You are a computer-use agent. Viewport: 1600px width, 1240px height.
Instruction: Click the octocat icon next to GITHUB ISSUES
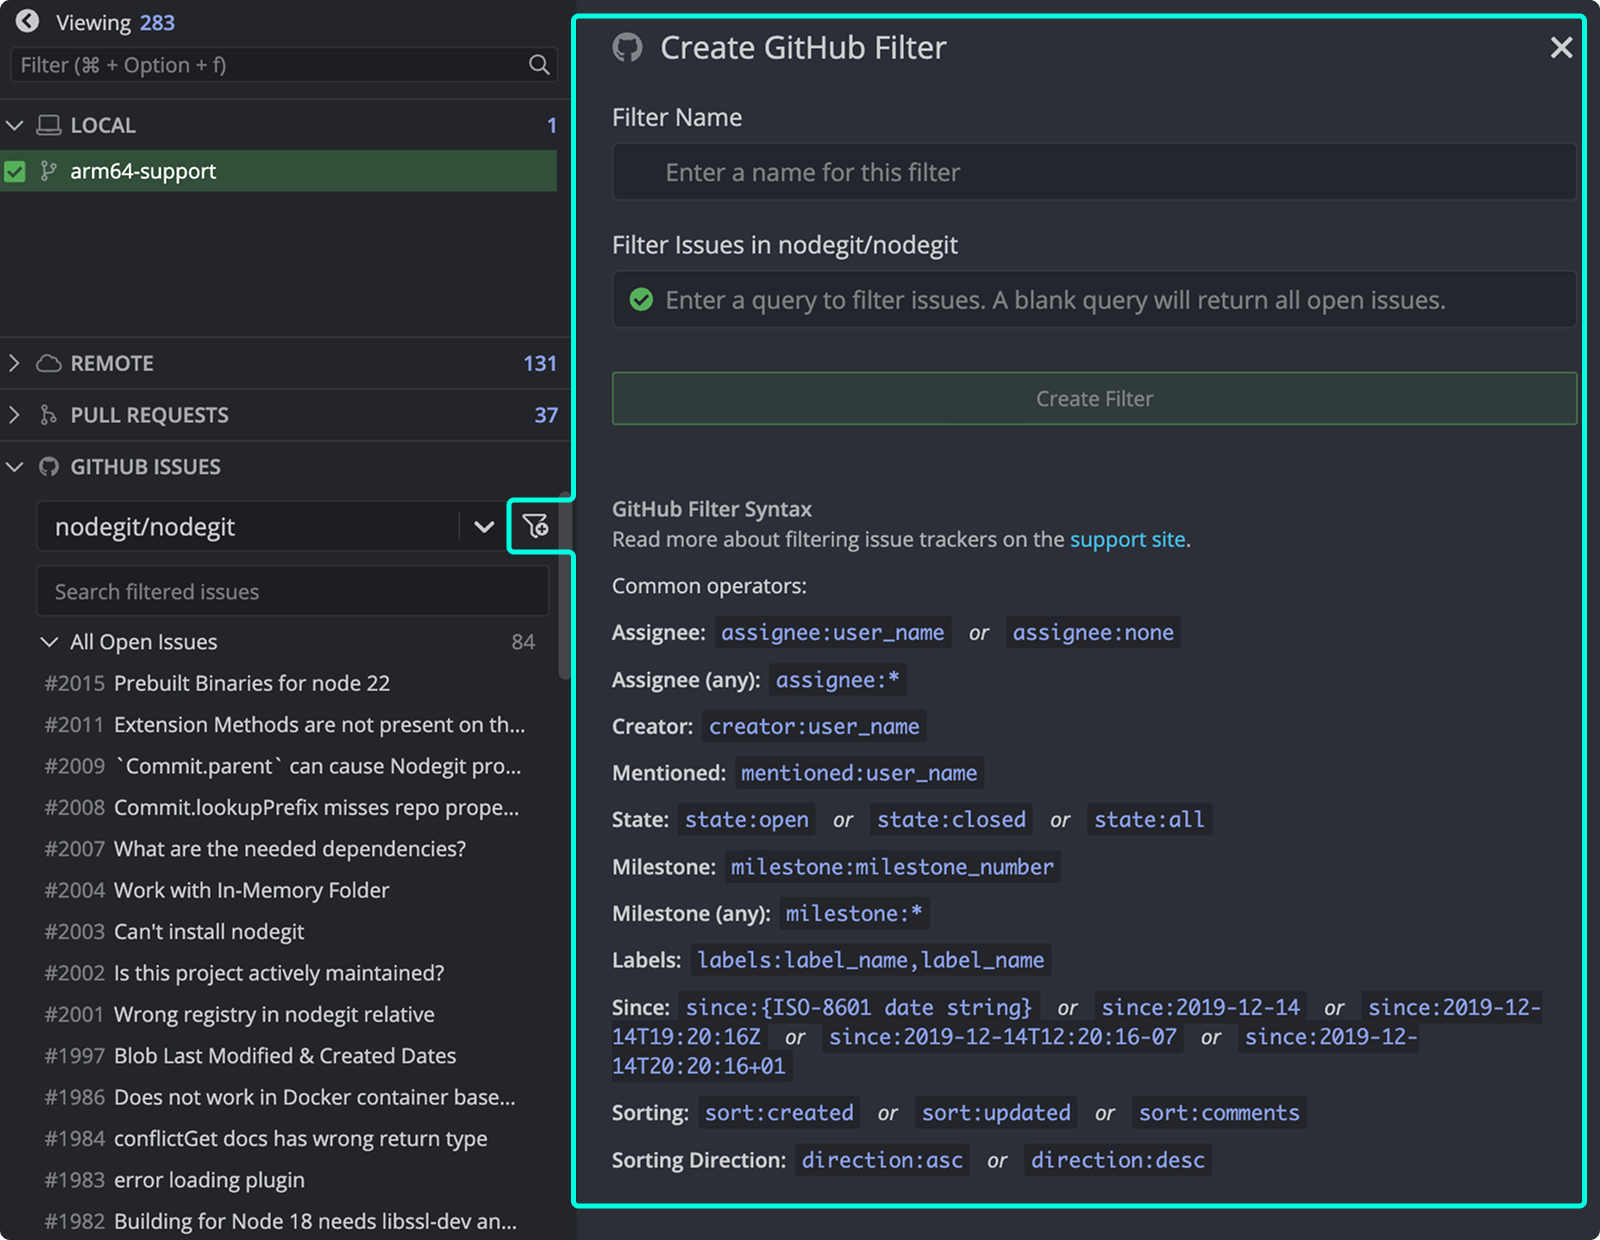(48, 466)
